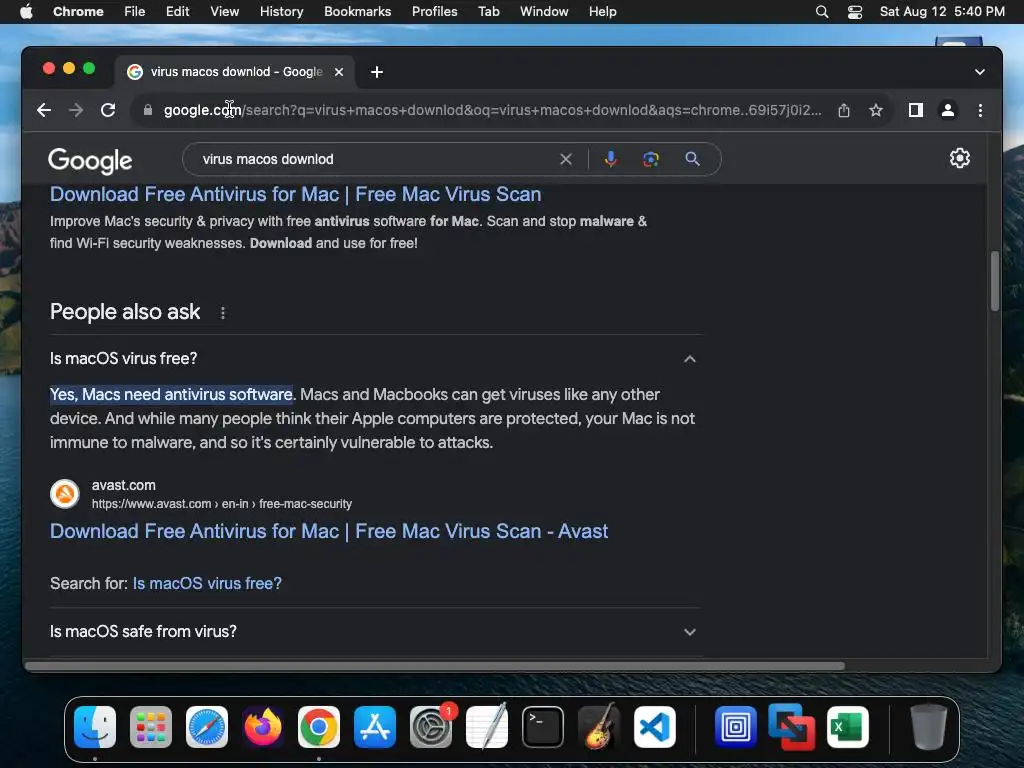Open the Chrome profile icon
This screenshot has width=1024, height=768.
click(948, 110)
